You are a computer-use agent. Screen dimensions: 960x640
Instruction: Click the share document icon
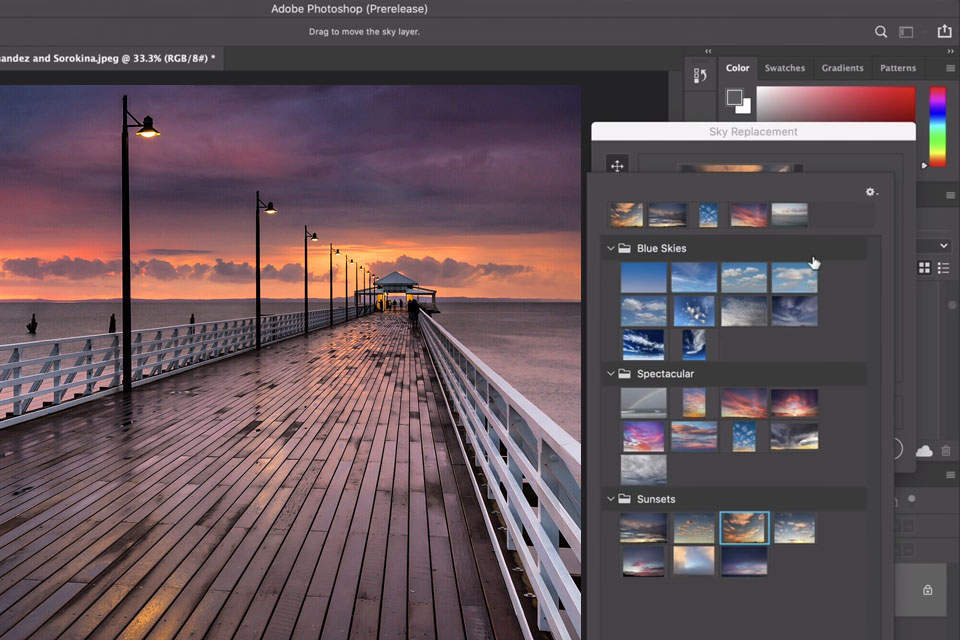[x=945, y=31]
